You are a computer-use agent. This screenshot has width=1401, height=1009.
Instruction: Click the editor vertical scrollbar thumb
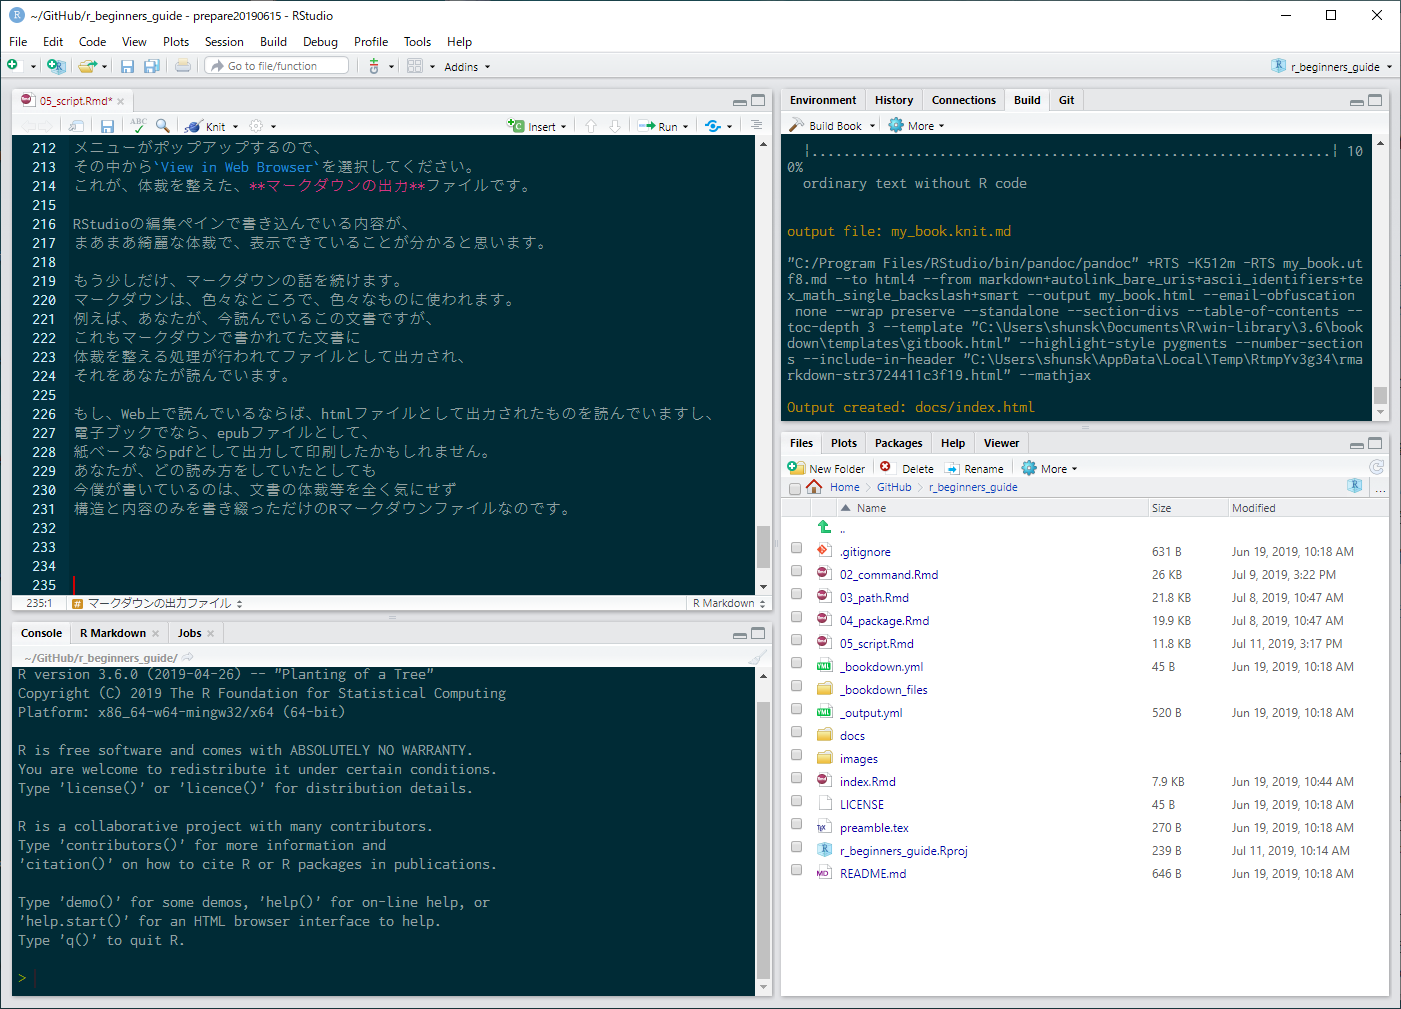pyautogui.click(x=763, y=546)
